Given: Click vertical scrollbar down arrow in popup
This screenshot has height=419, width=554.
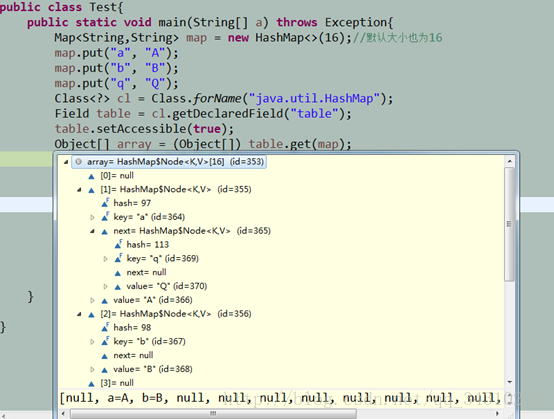Looking at the screenshot, I should point(509,382).
